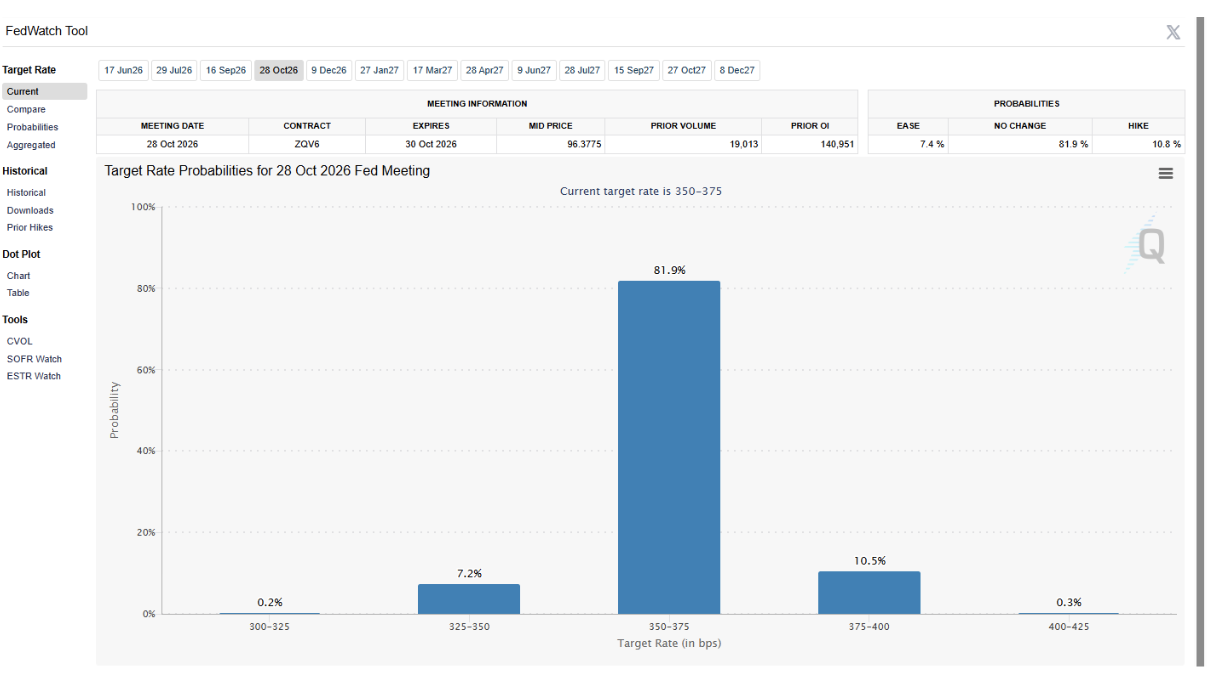Choose the 27 Jan27 meeting tab
Viewport: 1208px width, 674px height.
click(x=379, y=70)
